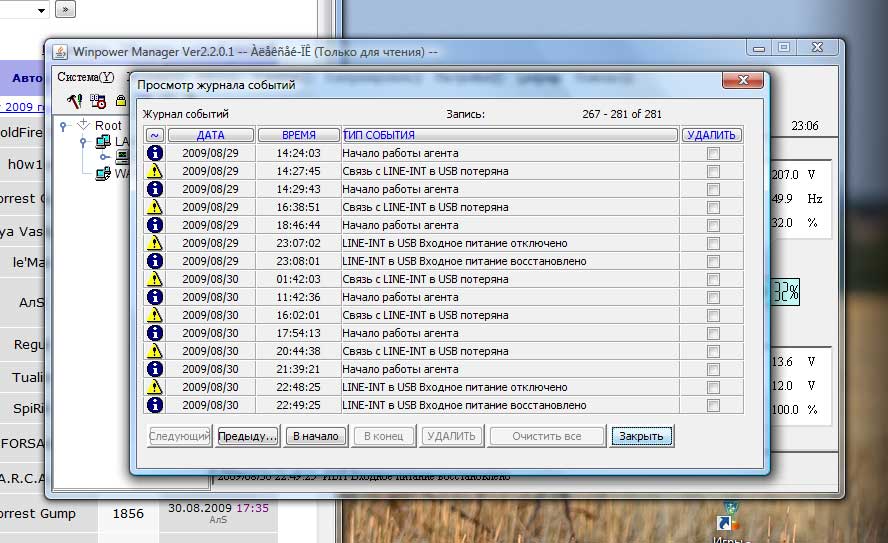The width and height of the screenshot is (888, 543).
Task: Tick delete checkbox for 14:24:03 event
Action: click(713, 153)
